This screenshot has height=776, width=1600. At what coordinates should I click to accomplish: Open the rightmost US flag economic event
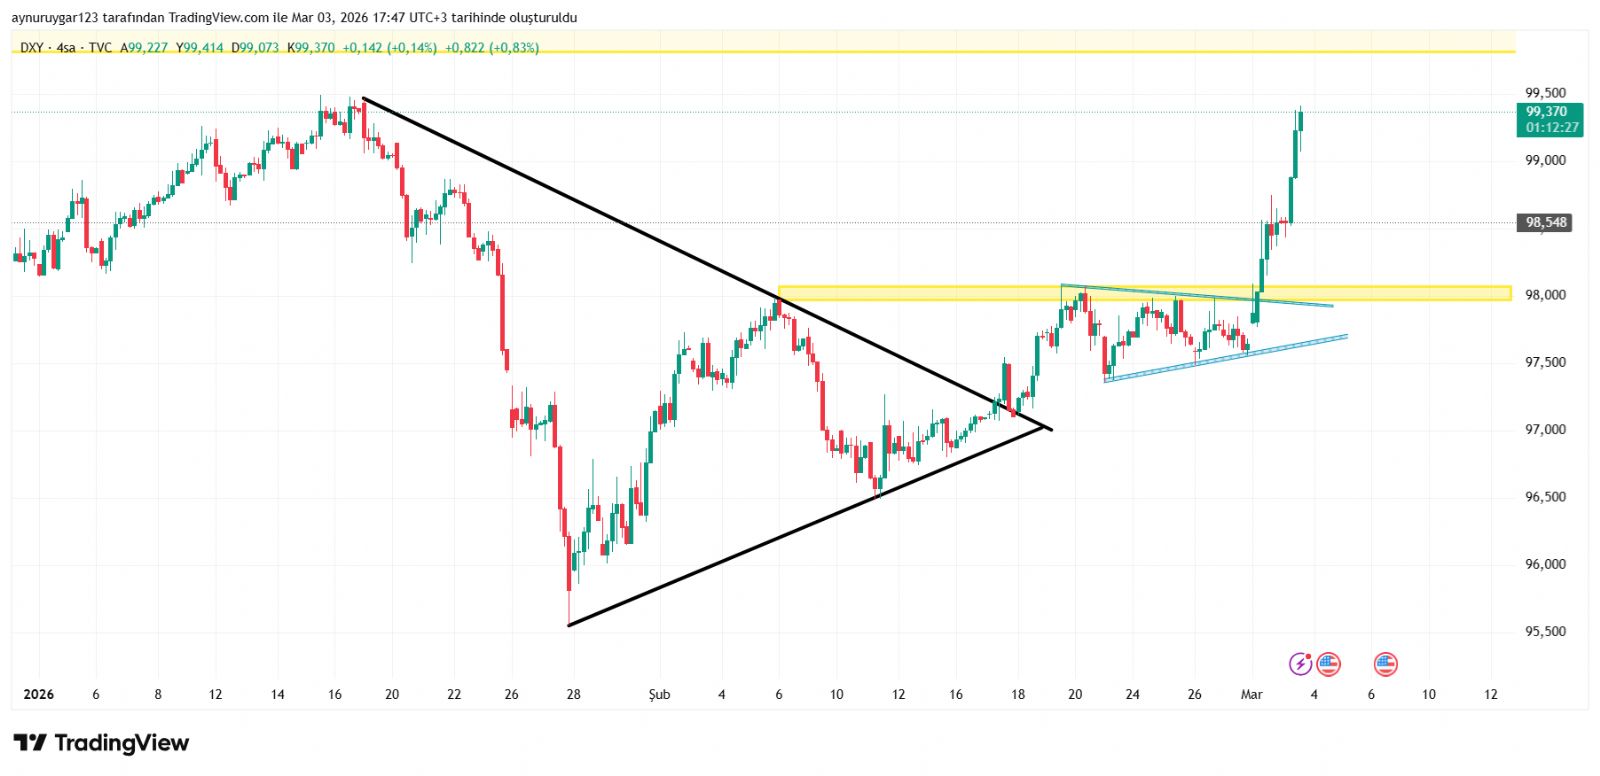(1385, 663)
